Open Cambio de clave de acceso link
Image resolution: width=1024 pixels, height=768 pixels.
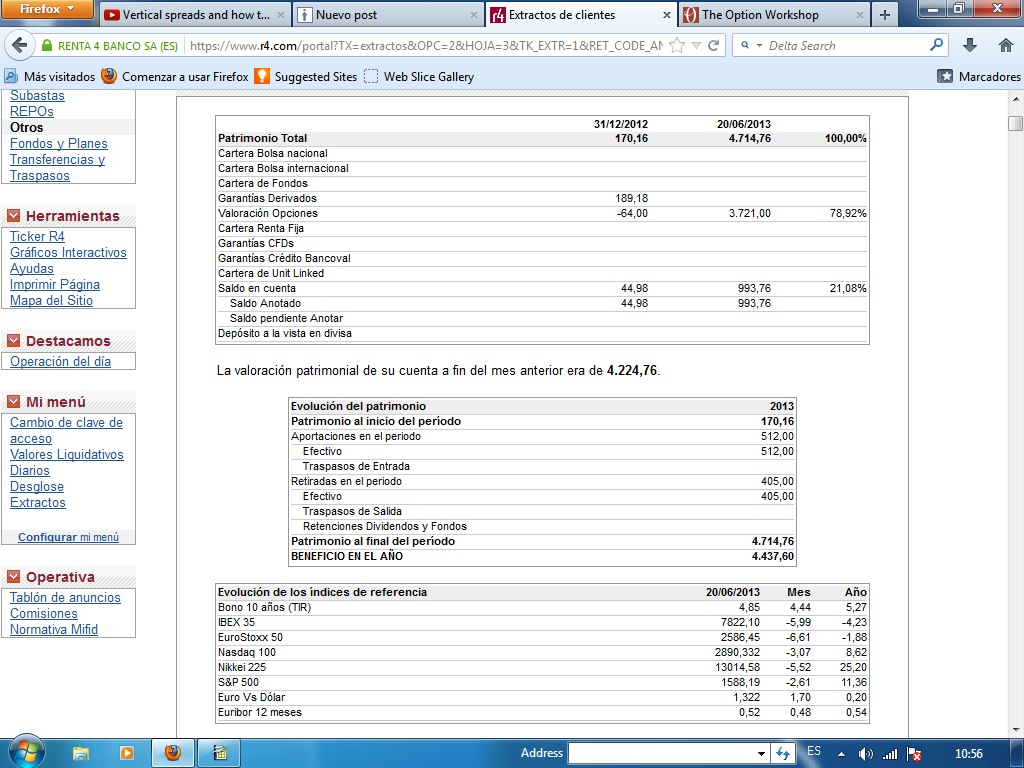coord(66,430)
